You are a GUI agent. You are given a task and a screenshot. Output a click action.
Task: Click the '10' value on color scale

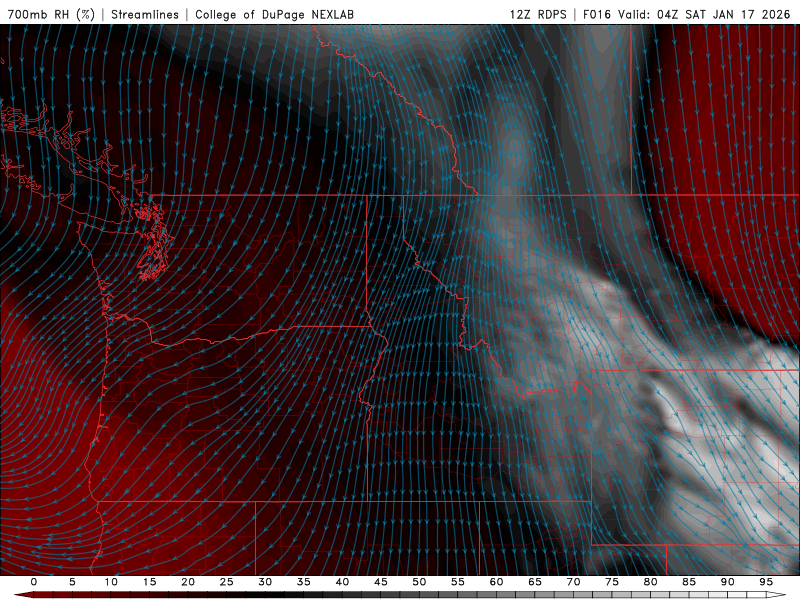[111, 582]
